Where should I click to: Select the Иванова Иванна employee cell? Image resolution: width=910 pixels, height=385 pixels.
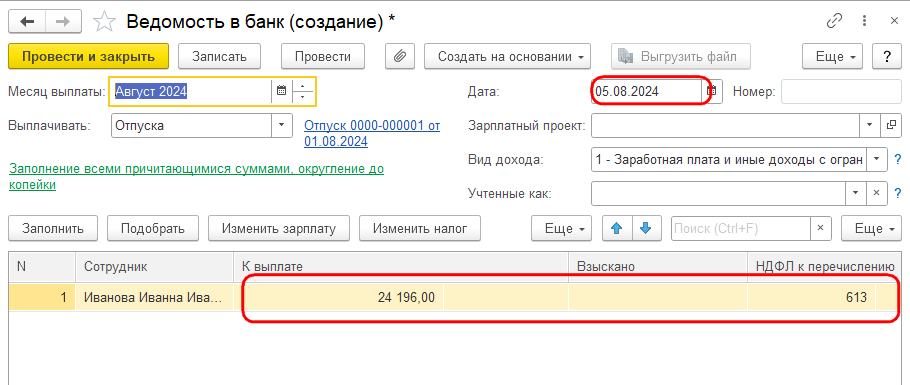pyautogui.click(x=154, y=297)
